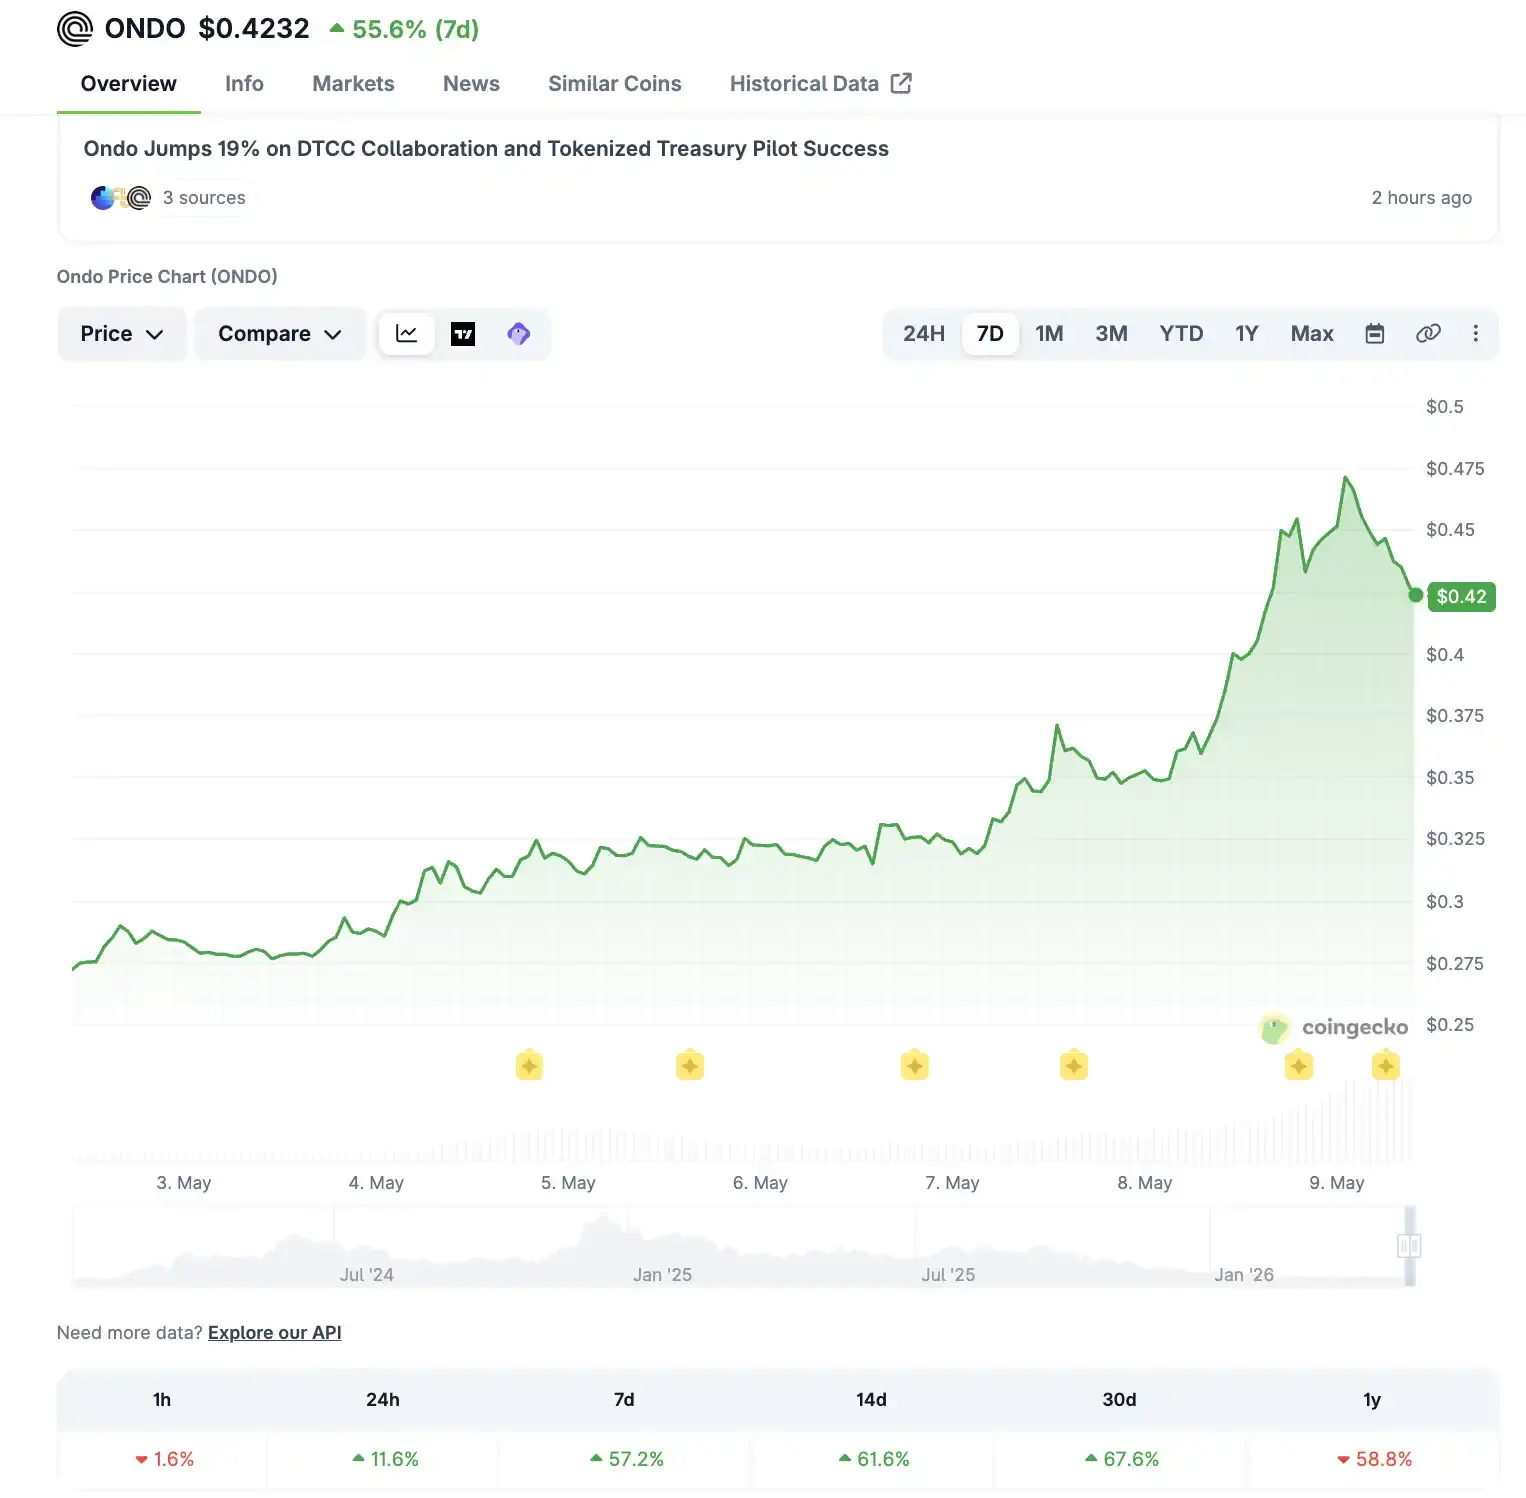Switch to line chart view icon
This screenshot has height=1498, width=1526.
(407, 334)
